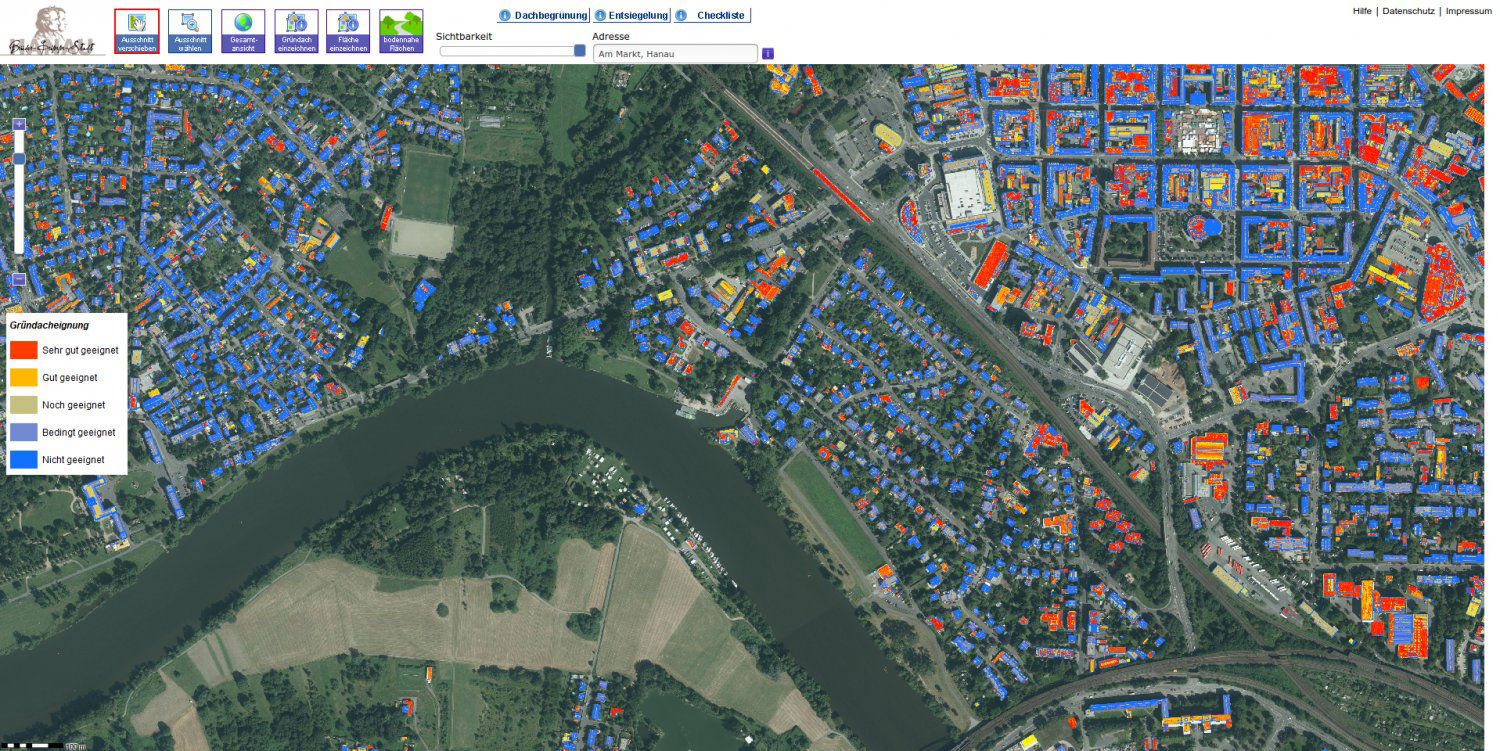Image resolution: width=1500 pixels, height=751 pixels.
Task: Choose the Gründach einzeichnen tool
Action: point(296,31)
